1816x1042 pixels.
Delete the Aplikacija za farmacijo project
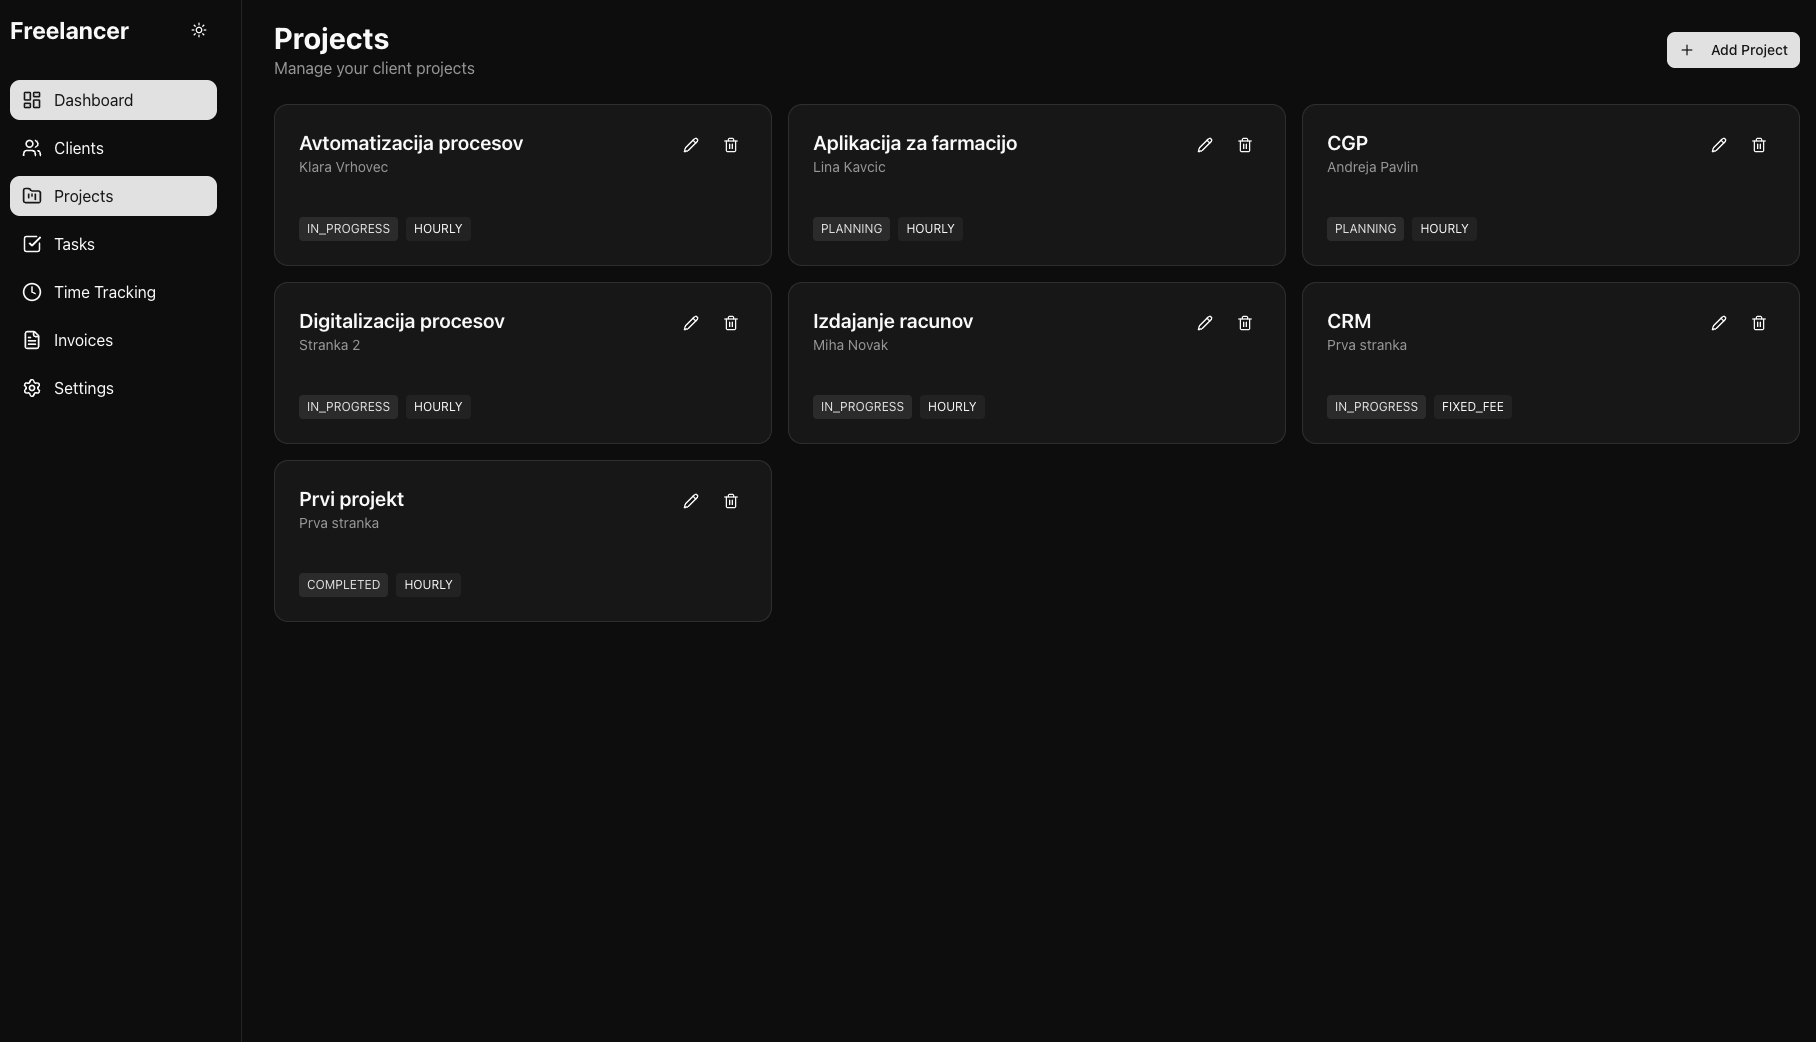coord(1245,145)
